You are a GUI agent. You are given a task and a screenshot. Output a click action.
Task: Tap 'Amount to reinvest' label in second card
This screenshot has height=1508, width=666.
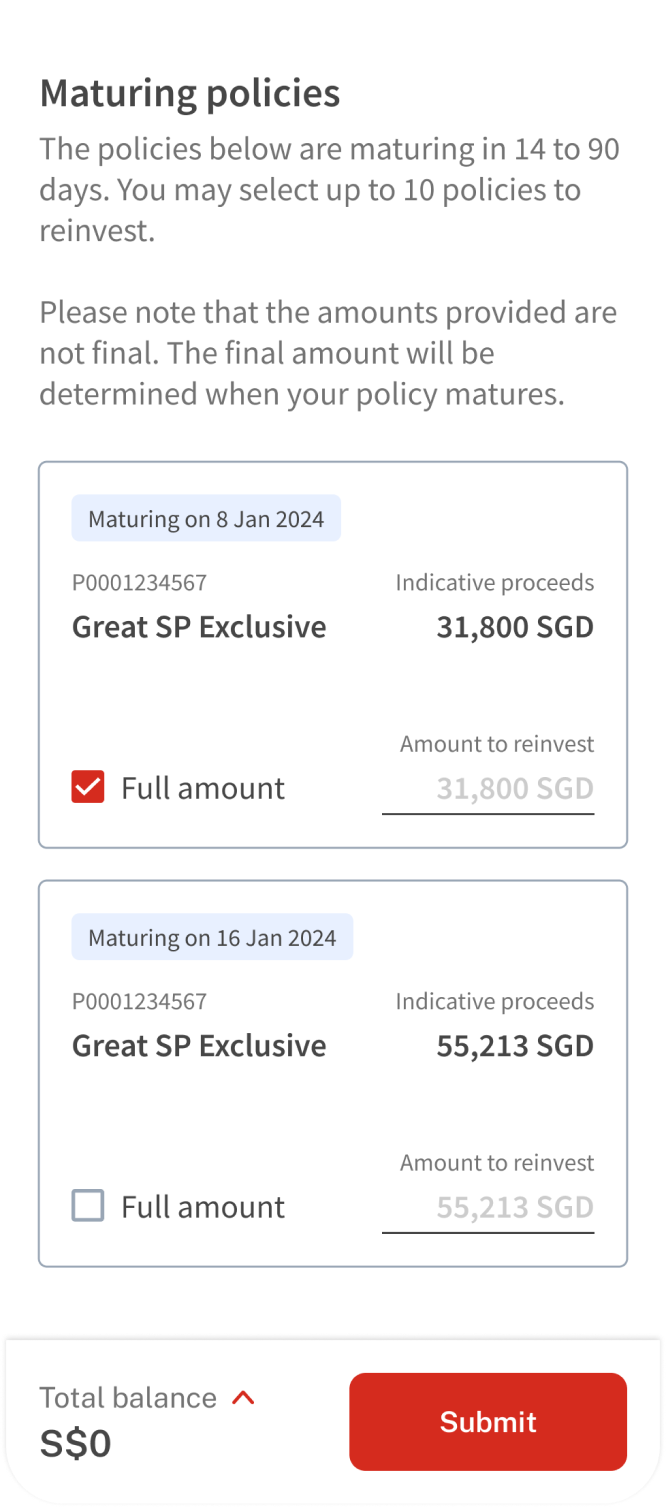[x=497, y=1163]
